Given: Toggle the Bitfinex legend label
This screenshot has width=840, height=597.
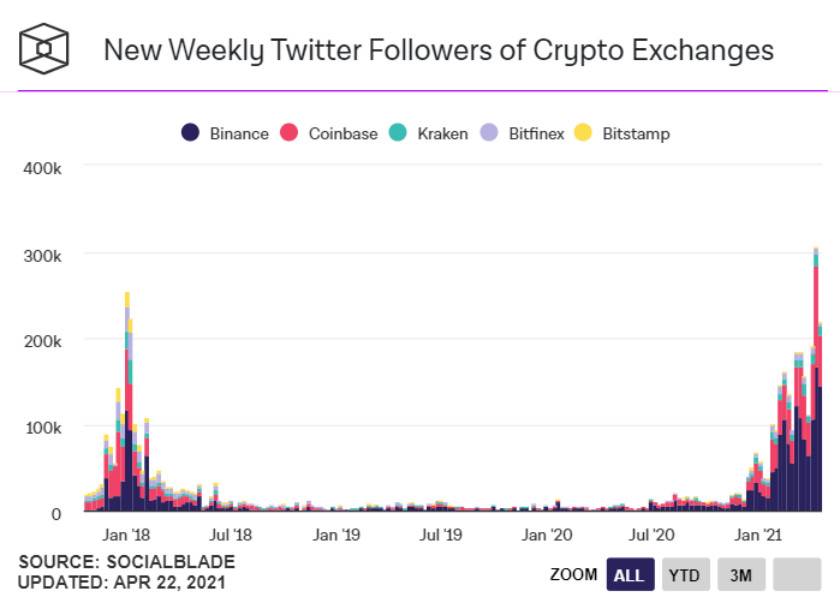Looking at the screenshot, I should [x=535, y=133].
